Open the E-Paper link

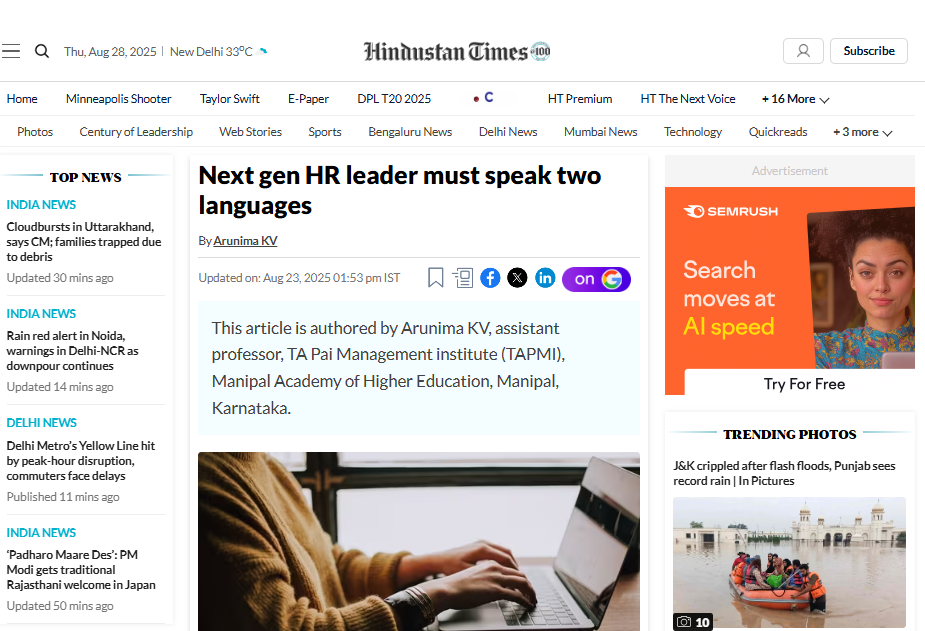point(308,99)
